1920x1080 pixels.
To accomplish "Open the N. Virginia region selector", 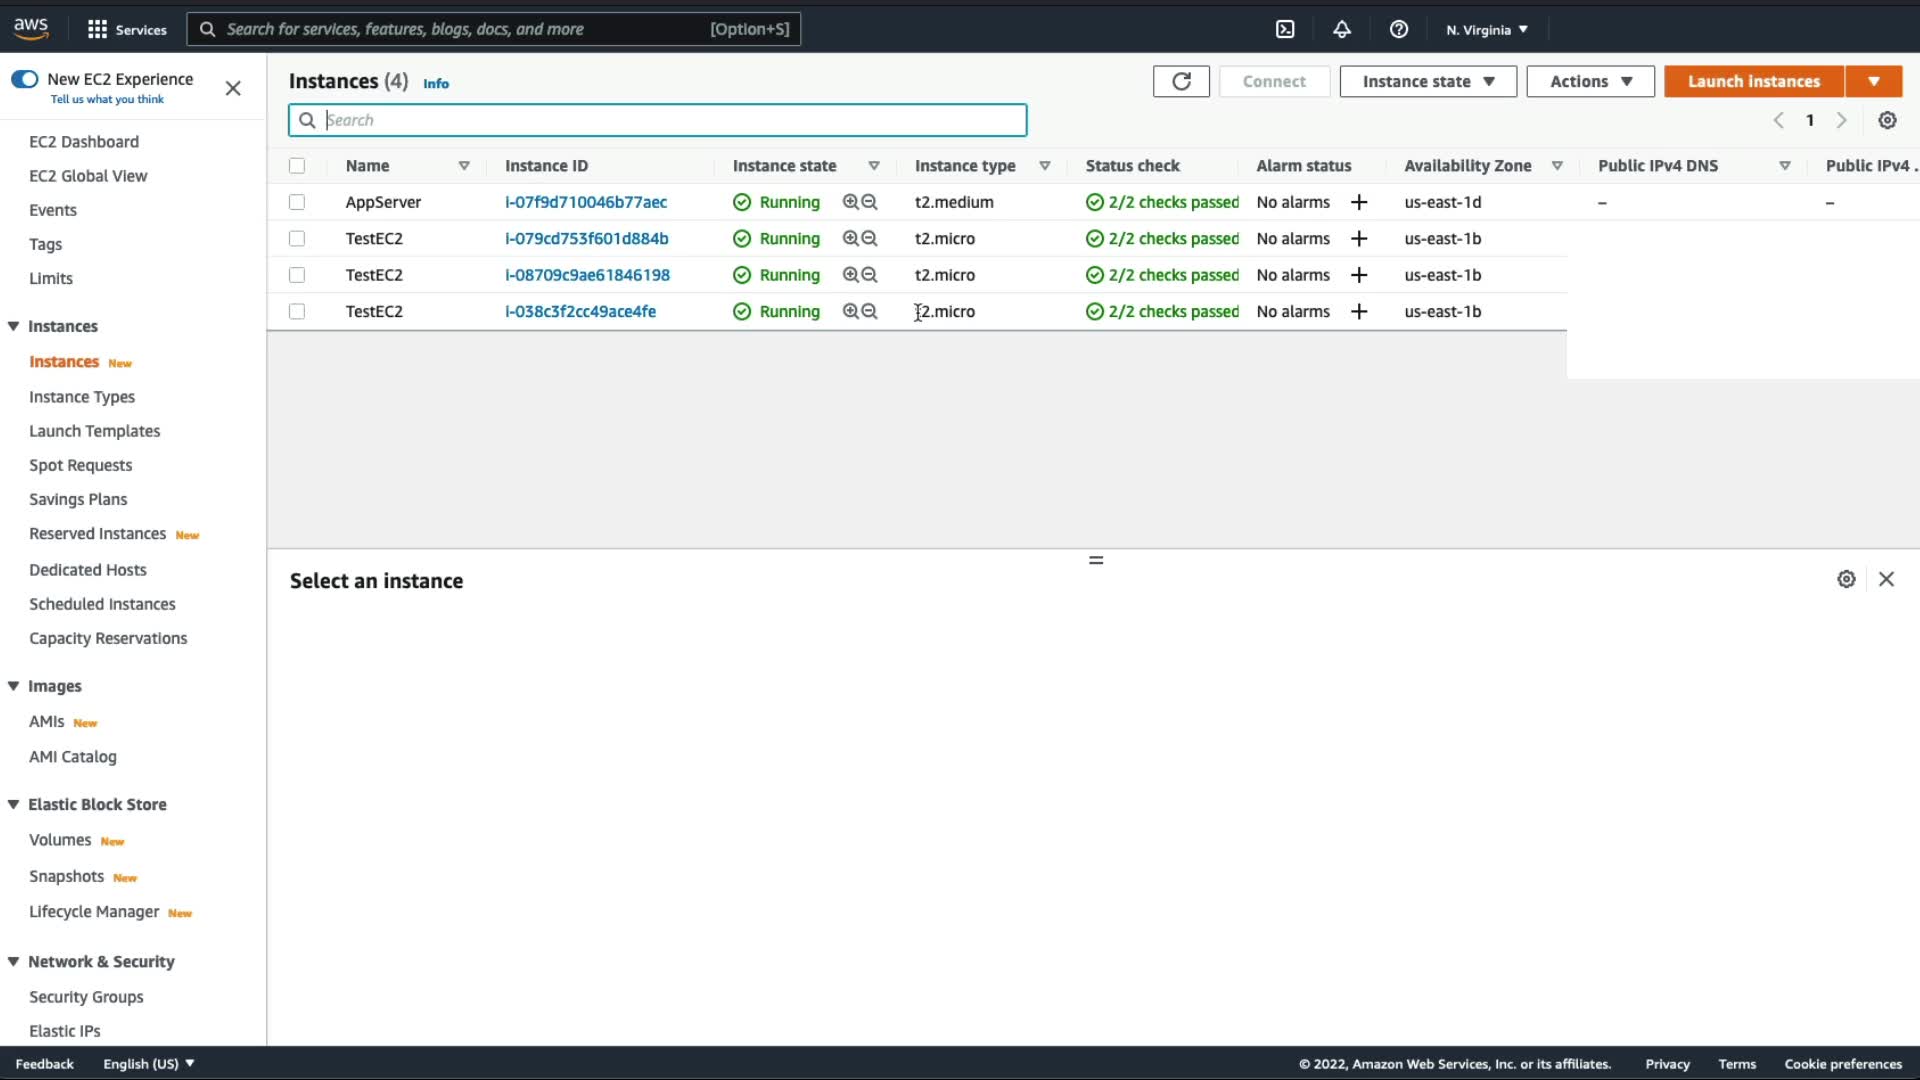I will [x=1486, y=29].
